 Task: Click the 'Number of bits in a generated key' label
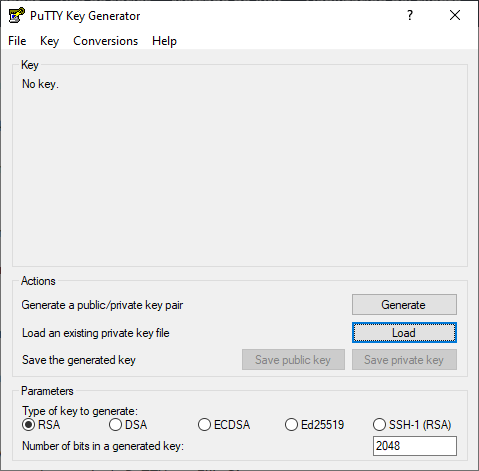pos(103,446)
